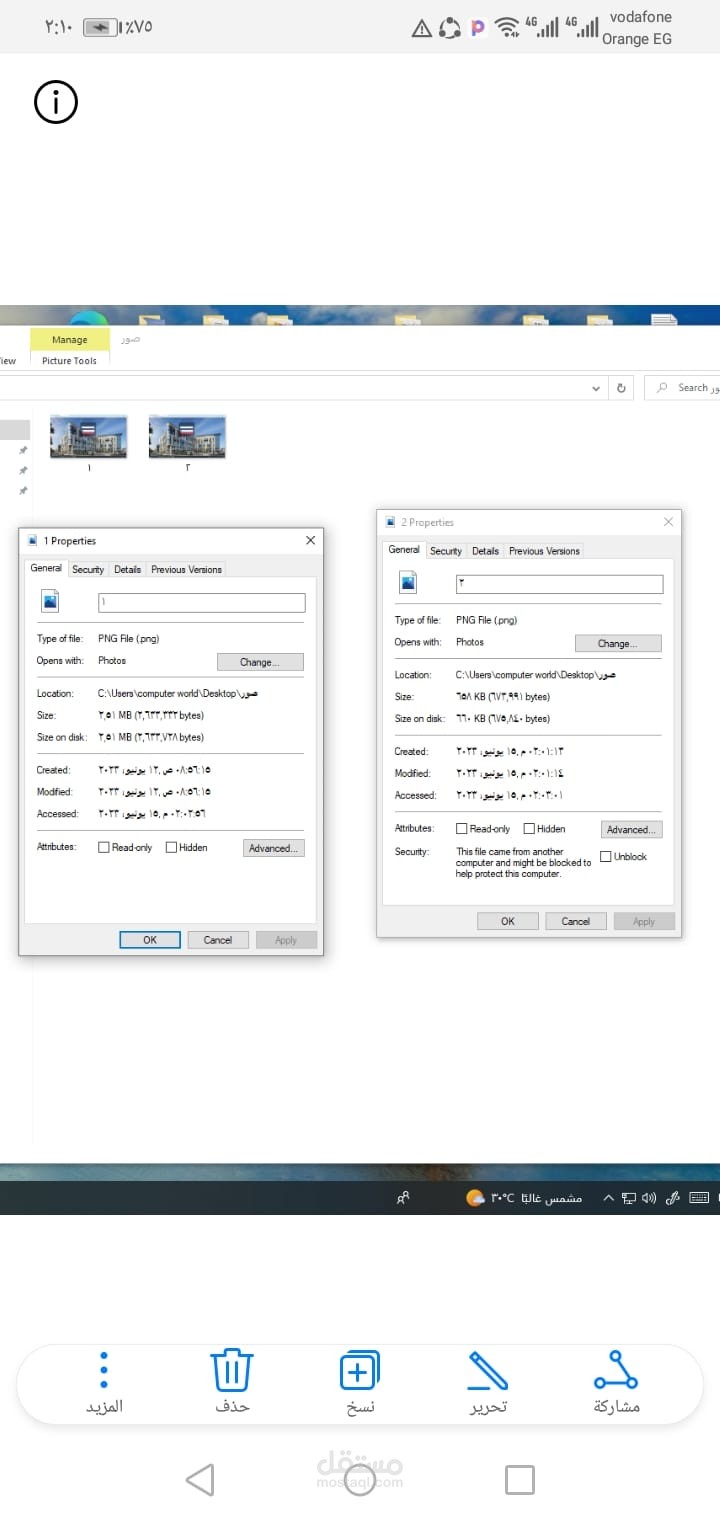Click file icon in 1 Properties dialog
This screenshot has width=720, height=1520.
click(50, 601)
